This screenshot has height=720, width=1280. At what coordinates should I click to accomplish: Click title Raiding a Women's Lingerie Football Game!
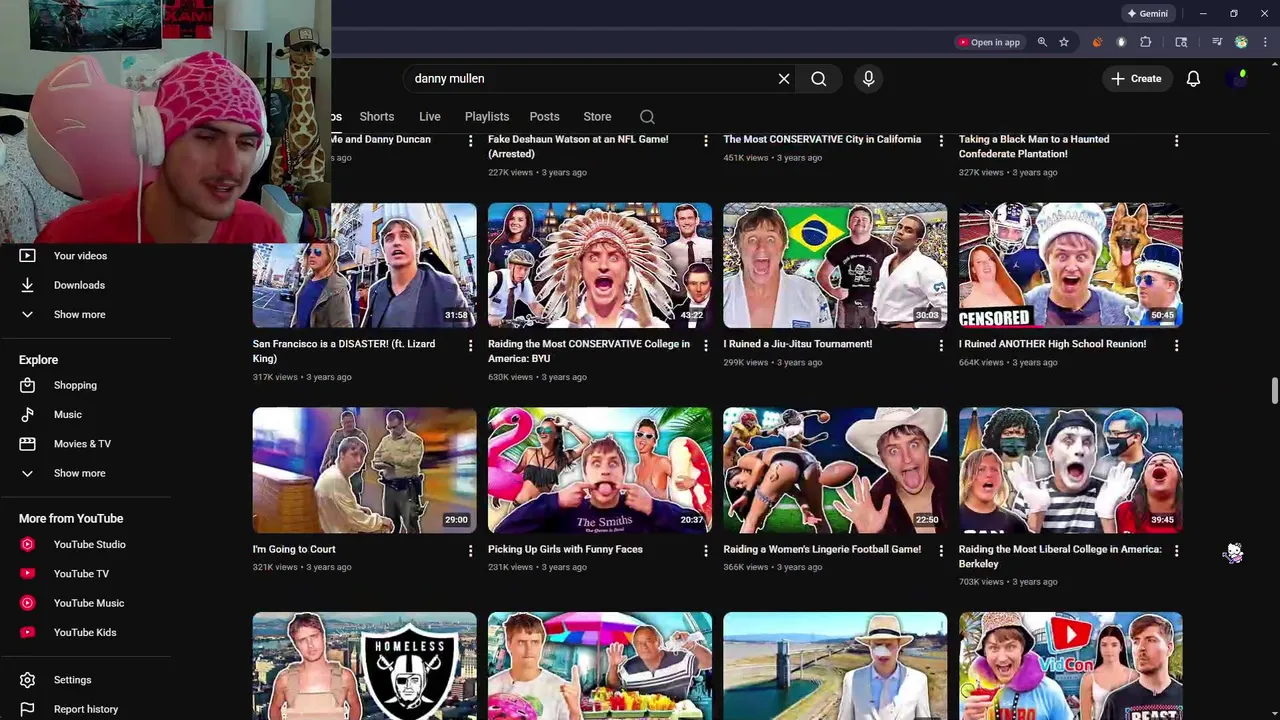822,549
